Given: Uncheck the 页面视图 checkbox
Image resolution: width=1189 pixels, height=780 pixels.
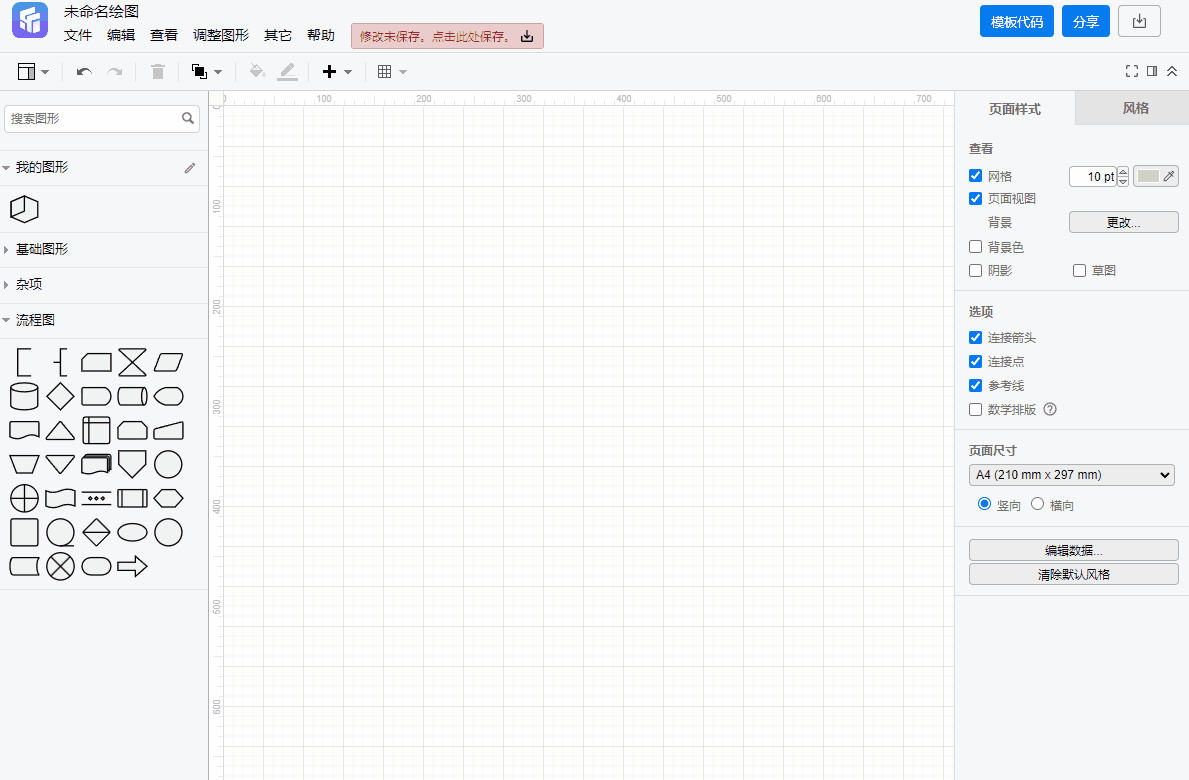Looking at the screenshot, I should pos(976,199).
